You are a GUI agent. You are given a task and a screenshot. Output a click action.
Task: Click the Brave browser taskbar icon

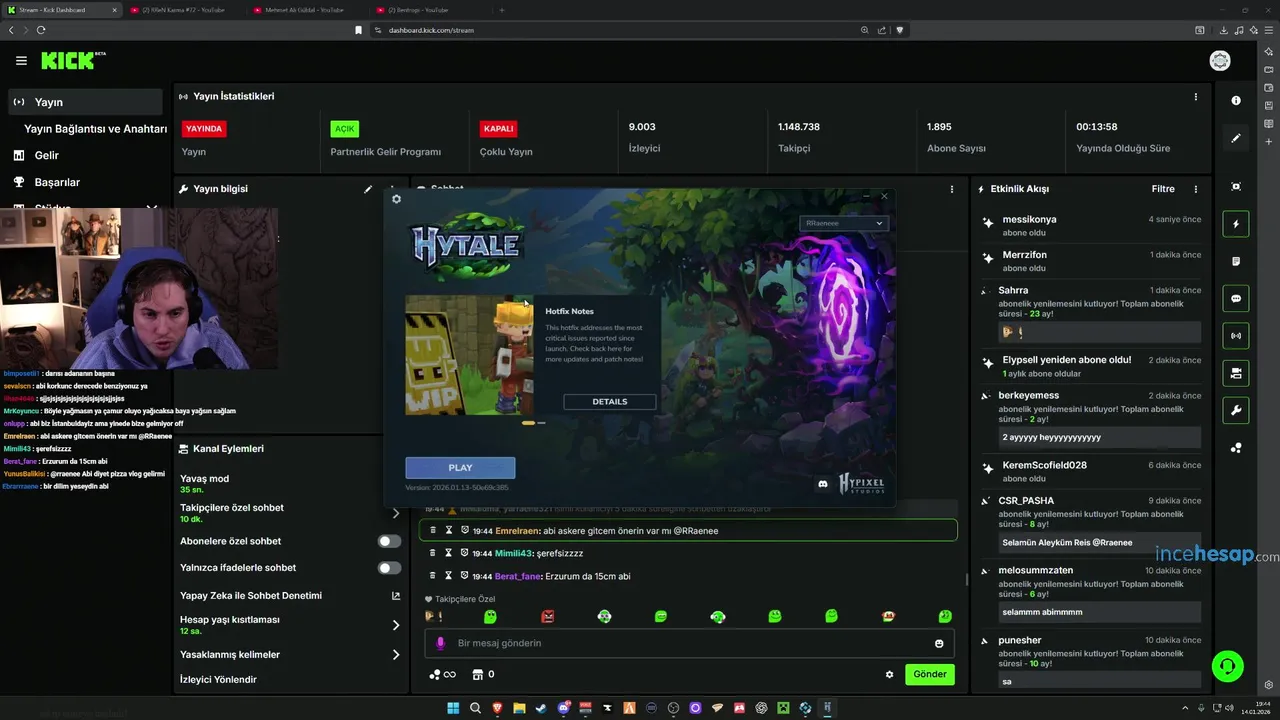[498, 708]
